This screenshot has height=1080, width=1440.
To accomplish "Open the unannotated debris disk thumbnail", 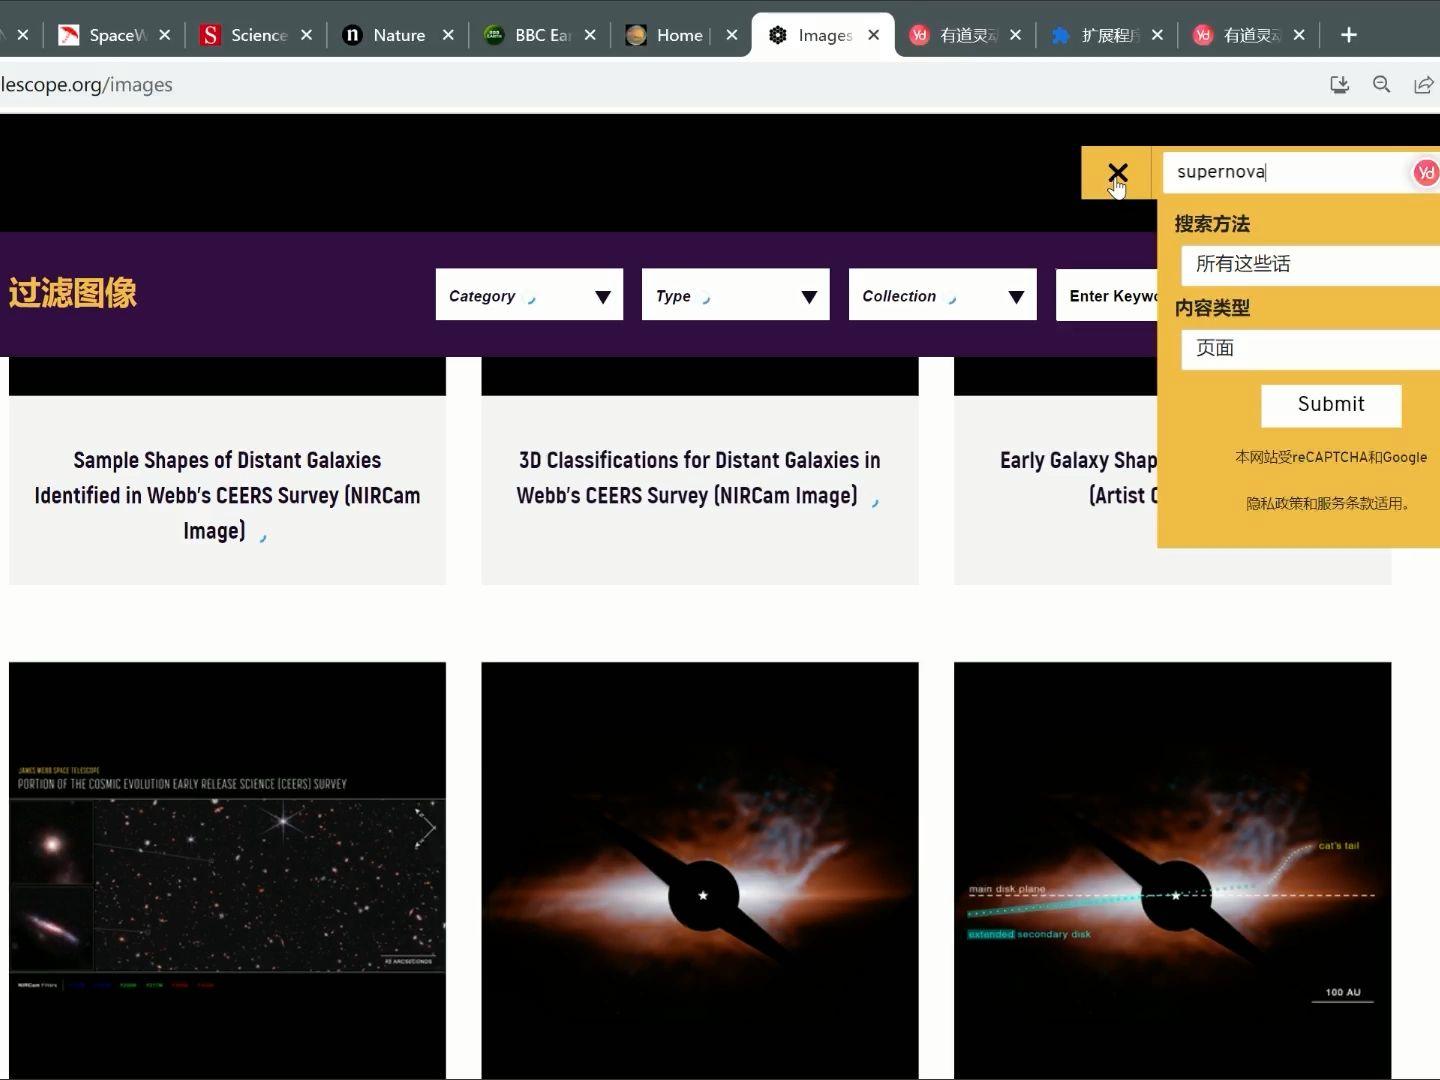I will pyautogui.click(x=699, y=870).
